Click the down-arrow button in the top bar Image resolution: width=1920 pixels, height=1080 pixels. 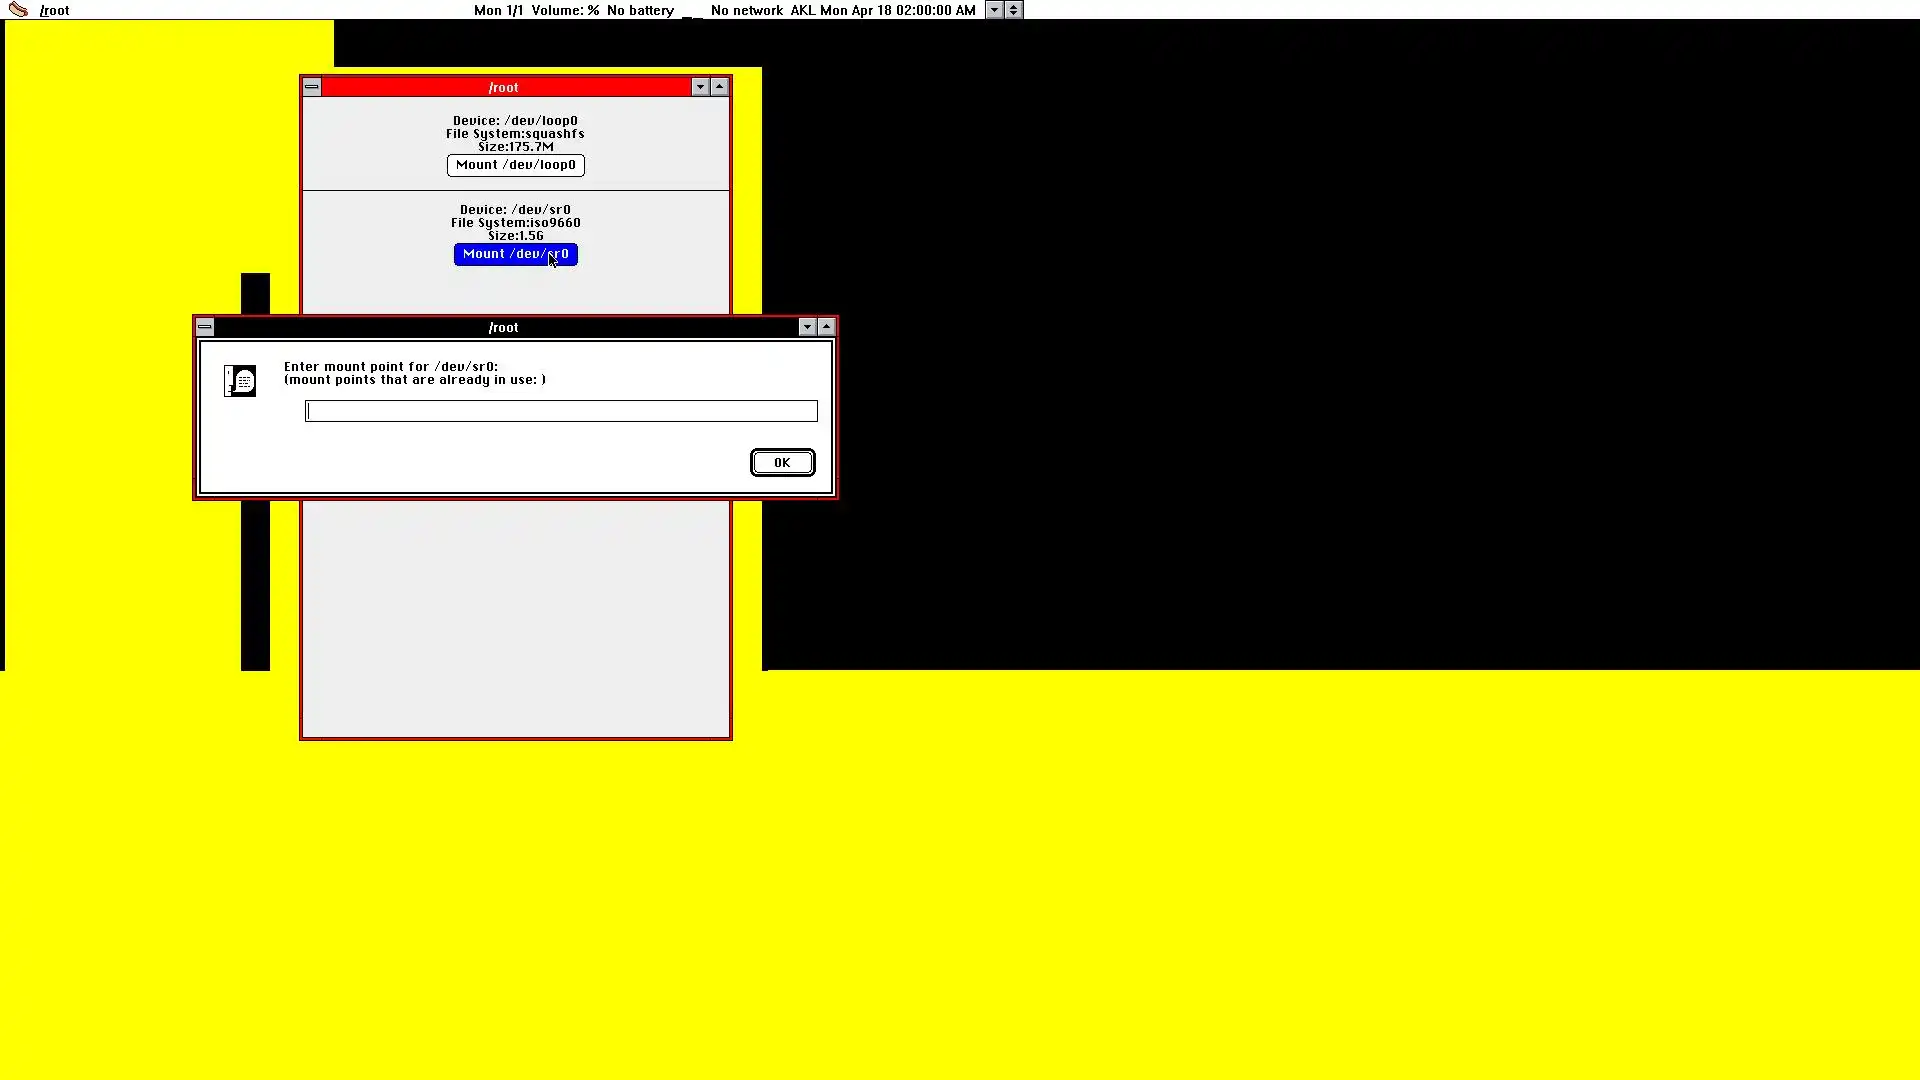pos(994,10)
